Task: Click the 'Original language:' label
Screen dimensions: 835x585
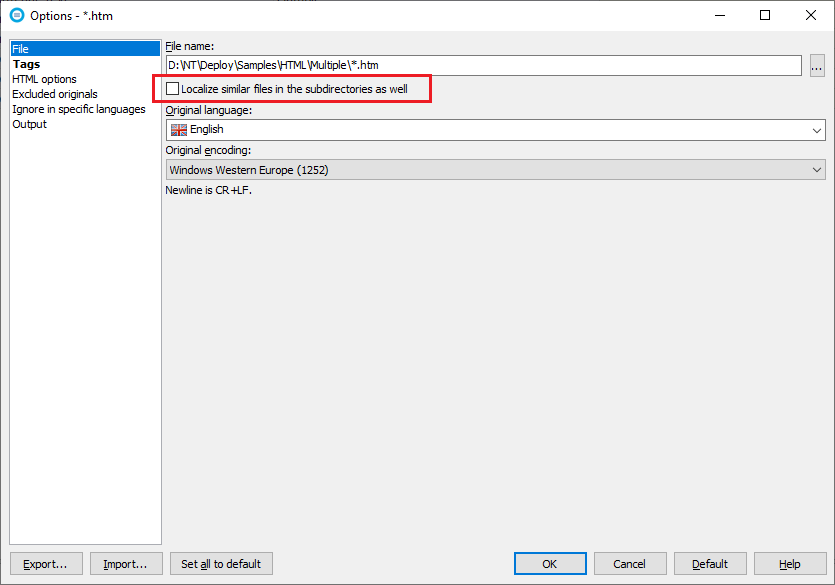Action: tap(209, 111)
